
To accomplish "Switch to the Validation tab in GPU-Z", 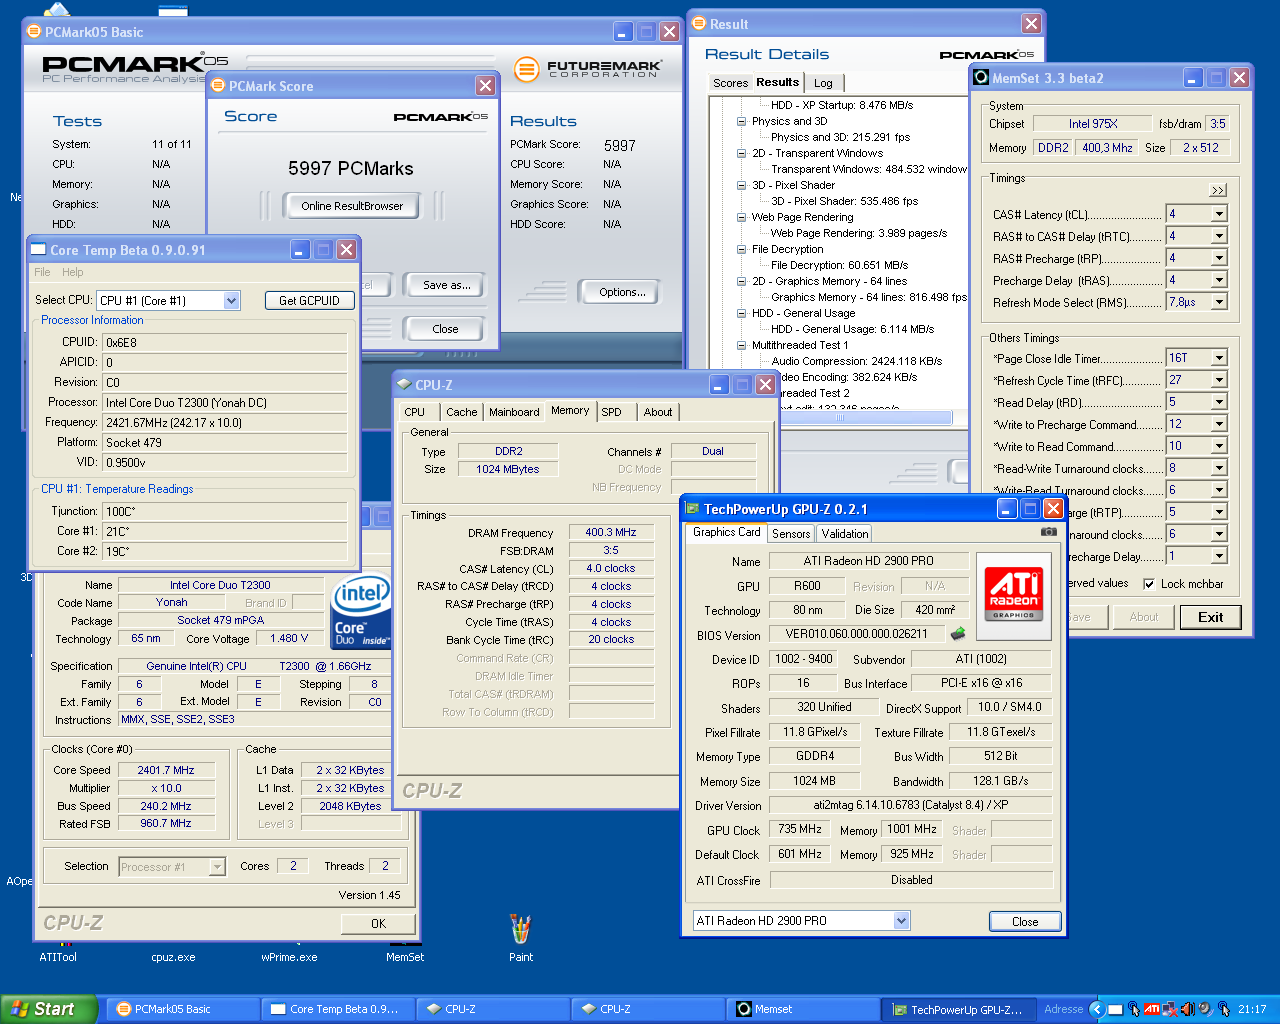I will 845,534.
